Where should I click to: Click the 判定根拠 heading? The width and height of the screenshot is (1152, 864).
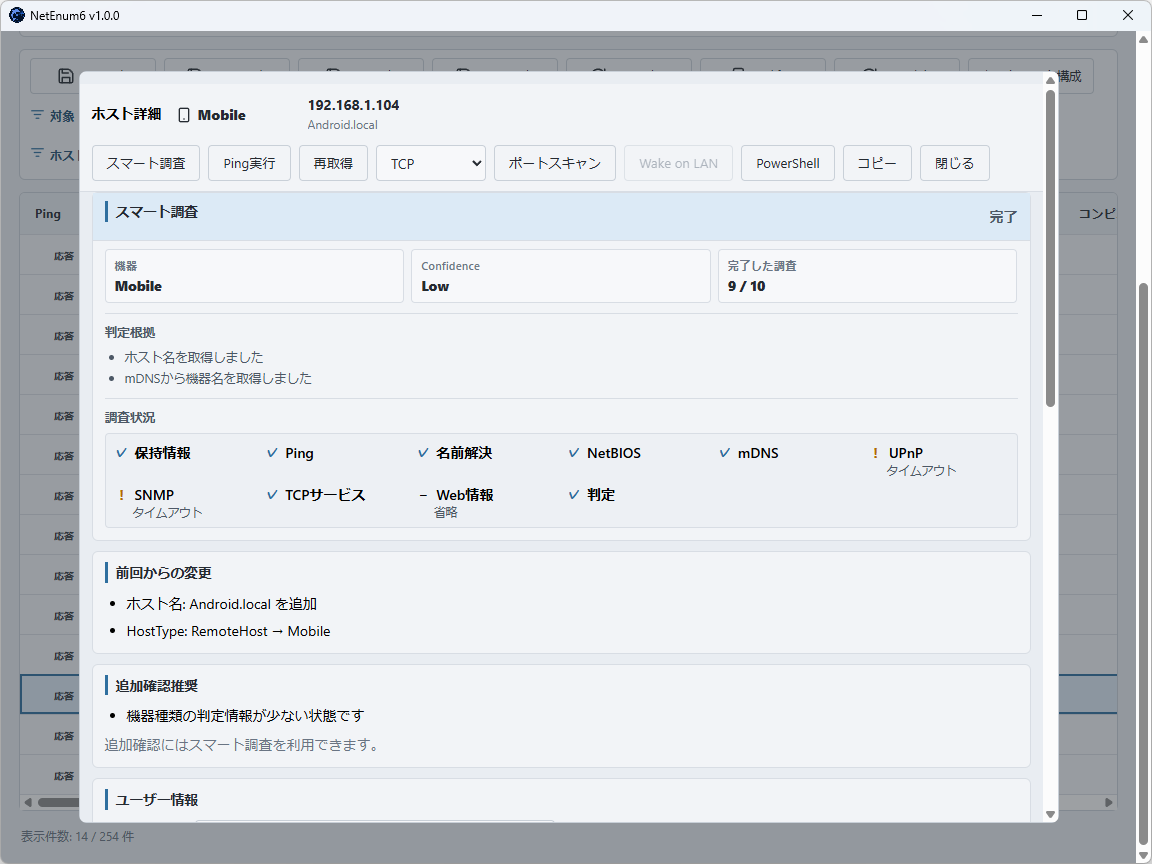[x=130, y=333]
